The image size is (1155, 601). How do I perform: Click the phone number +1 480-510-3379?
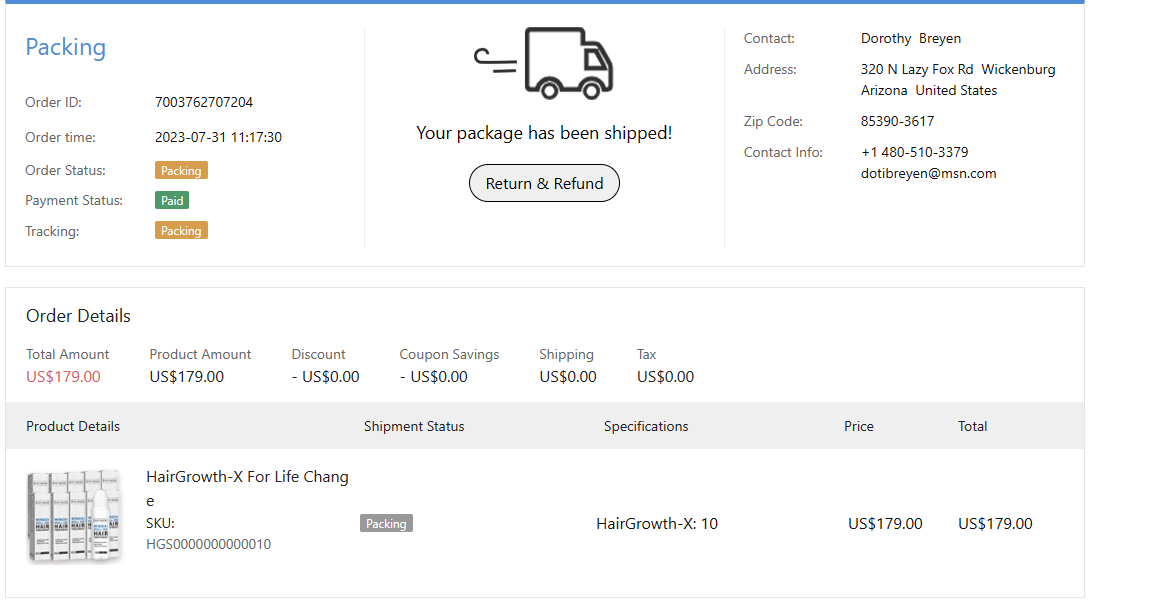coord(914,152)
